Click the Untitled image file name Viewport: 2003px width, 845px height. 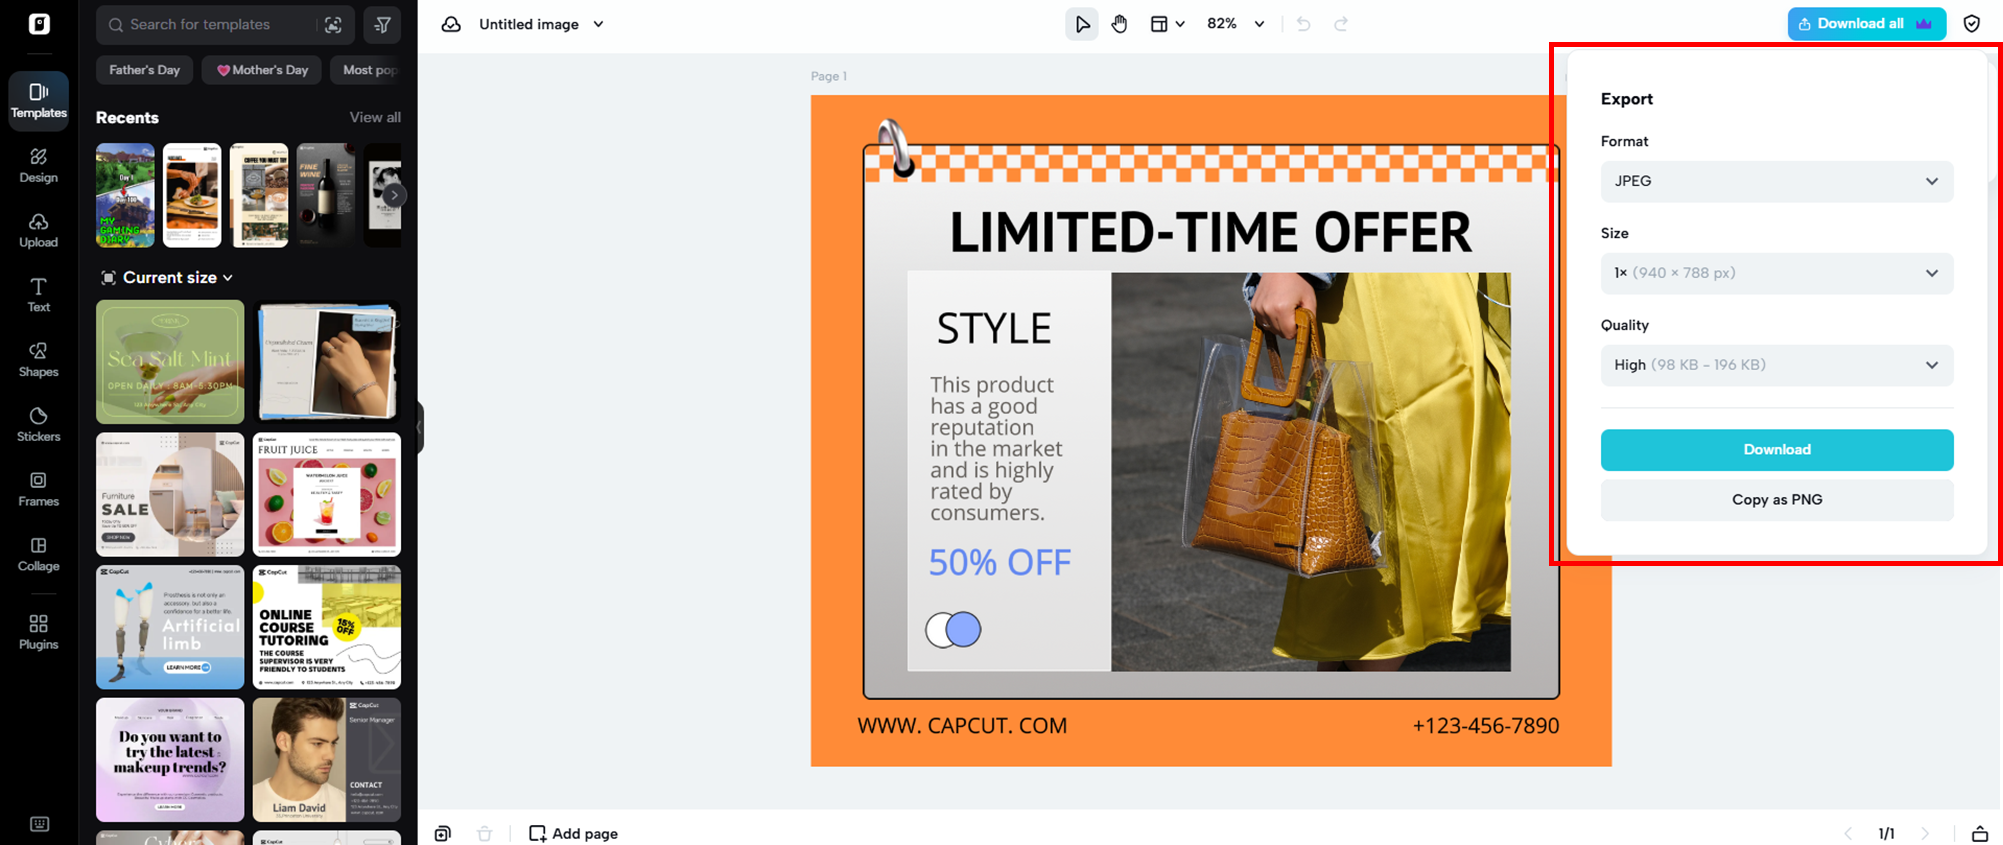point(529,24)
